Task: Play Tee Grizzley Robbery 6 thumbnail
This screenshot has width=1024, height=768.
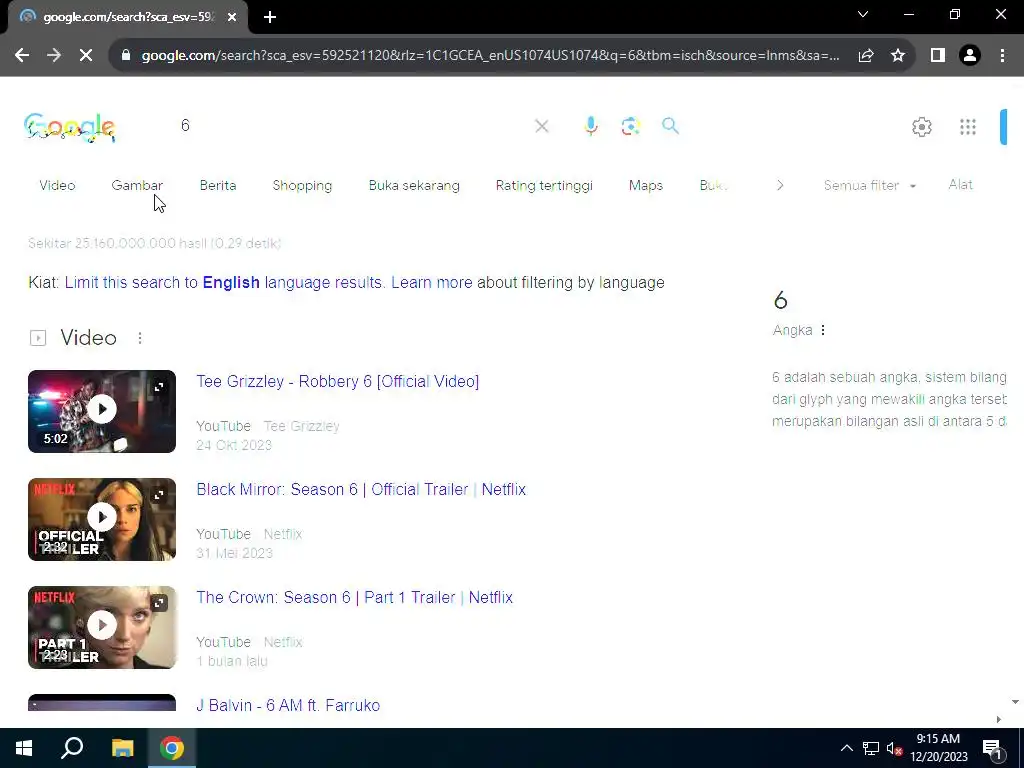Action: (x=102, y=411)
